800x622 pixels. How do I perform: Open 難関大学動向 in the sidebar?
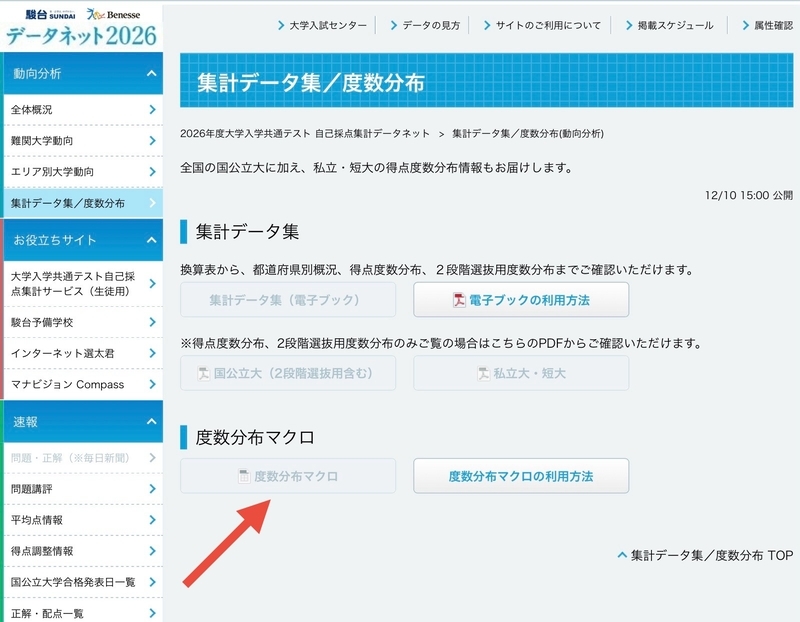pos(83,141)
